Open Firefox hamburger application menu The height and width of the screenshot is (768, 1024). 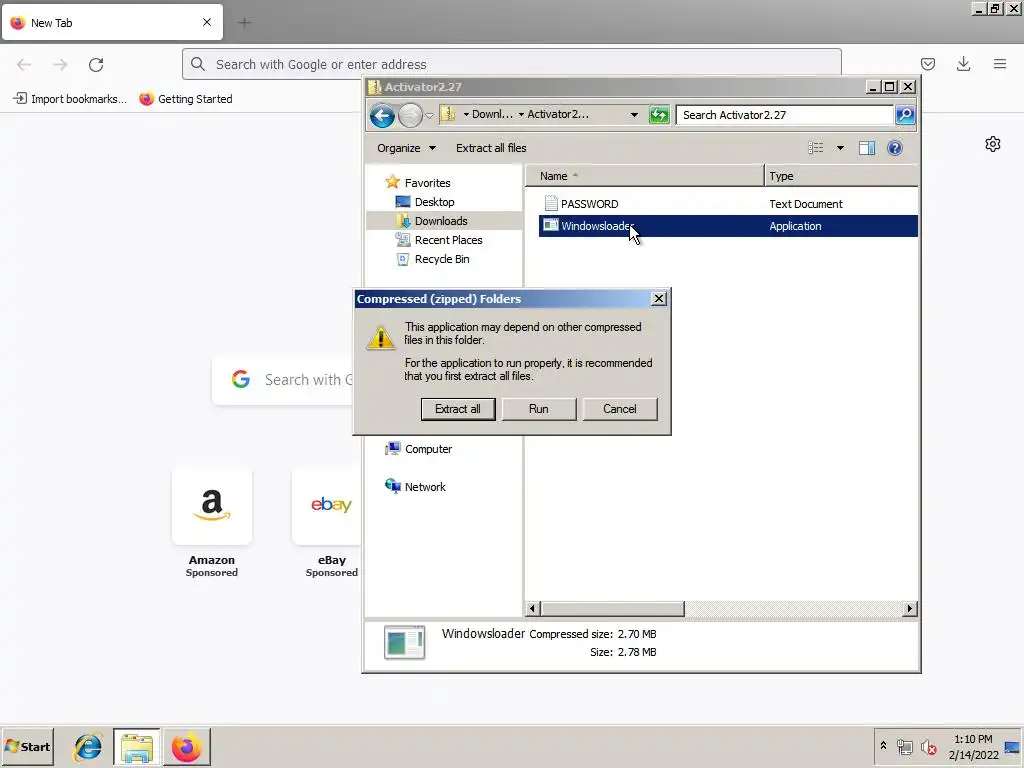click(1000, 64)
